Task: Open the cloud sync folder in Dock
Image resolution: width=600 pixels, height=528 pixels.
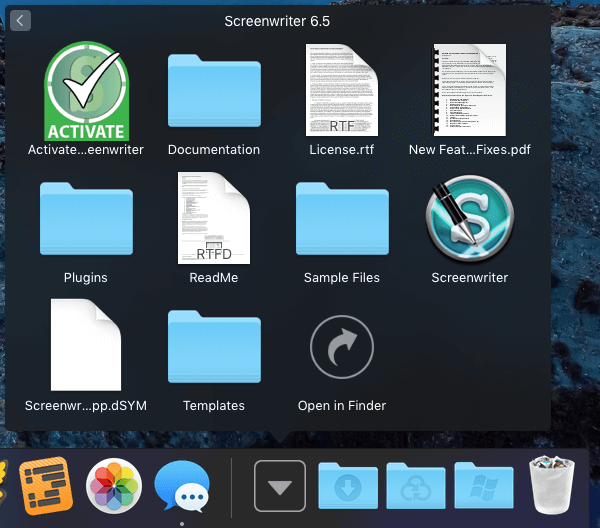Action: (416, 486)
